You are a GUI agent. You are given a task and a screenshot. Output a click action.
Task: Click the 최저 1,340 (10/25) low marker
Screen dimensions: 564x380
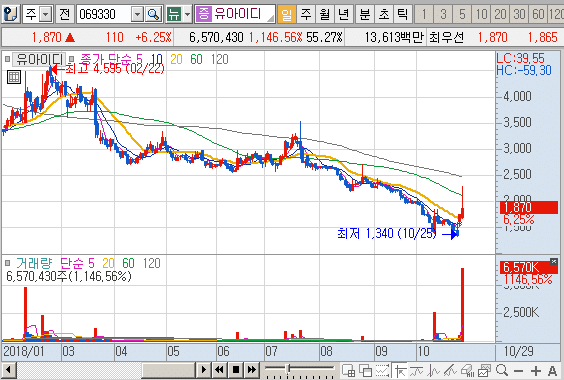(x=397, y=234)
